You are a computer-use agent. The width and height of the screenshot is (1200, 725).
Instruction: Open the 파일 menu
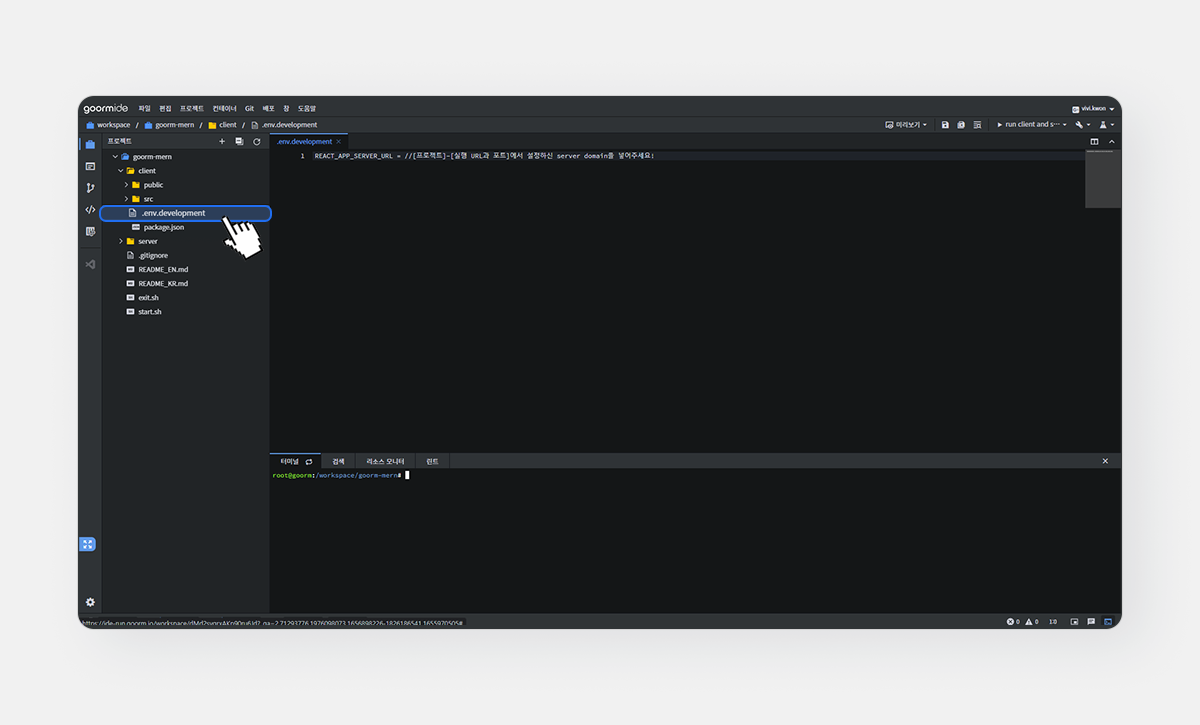[x=145, y=108]
